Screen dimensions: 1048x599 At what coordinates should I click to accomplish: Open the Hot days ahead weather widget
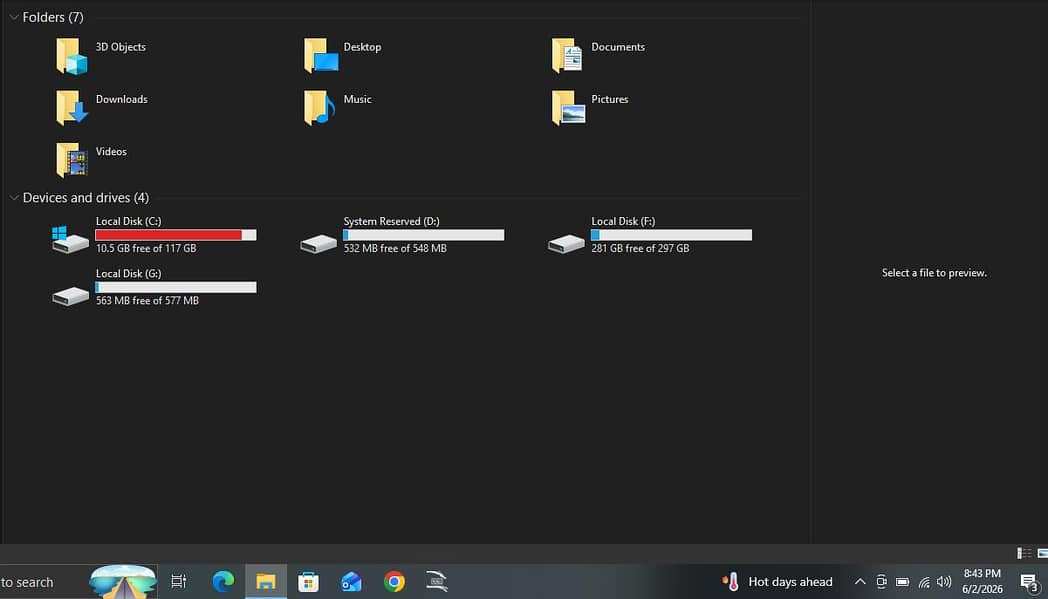tap(778, 582)
